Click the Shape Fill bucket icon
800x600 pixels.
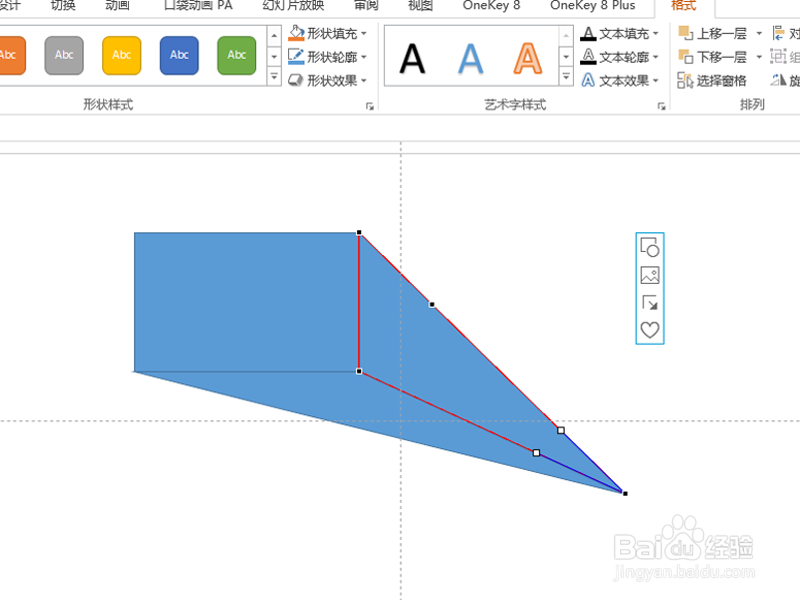point(296,33)
